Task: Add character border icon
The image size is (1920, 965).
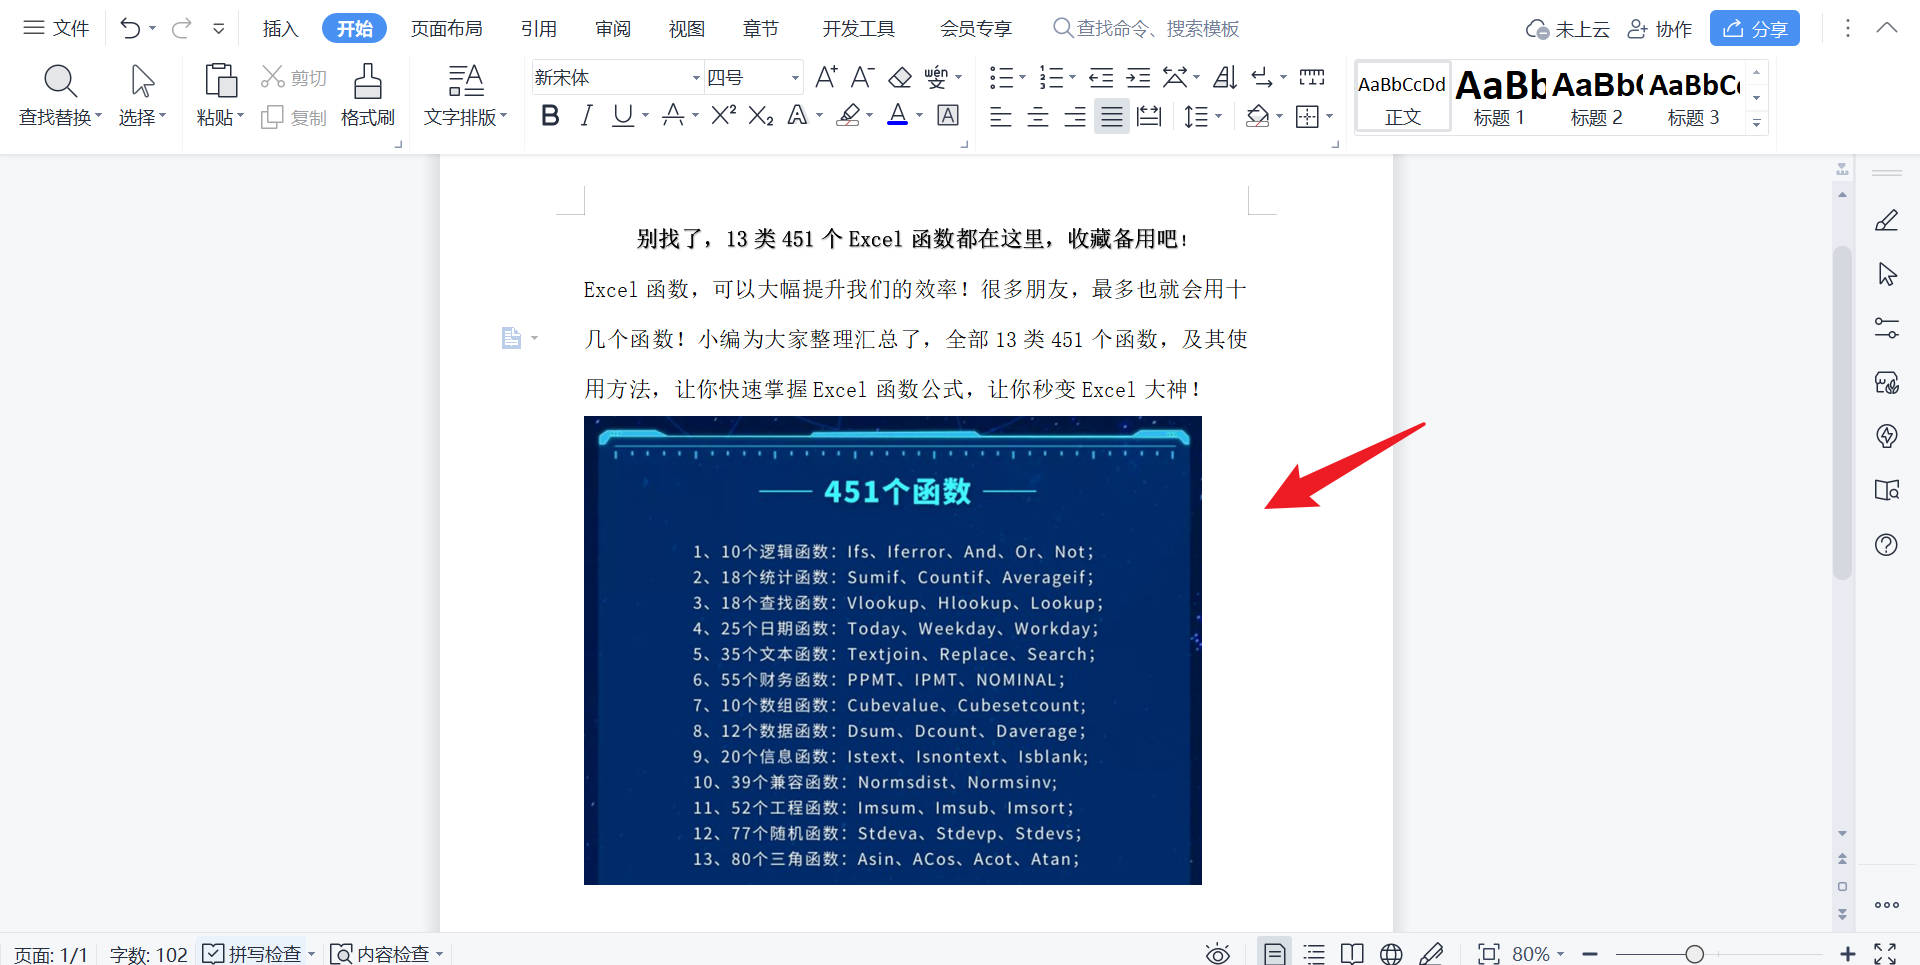Action: [948, 116]
